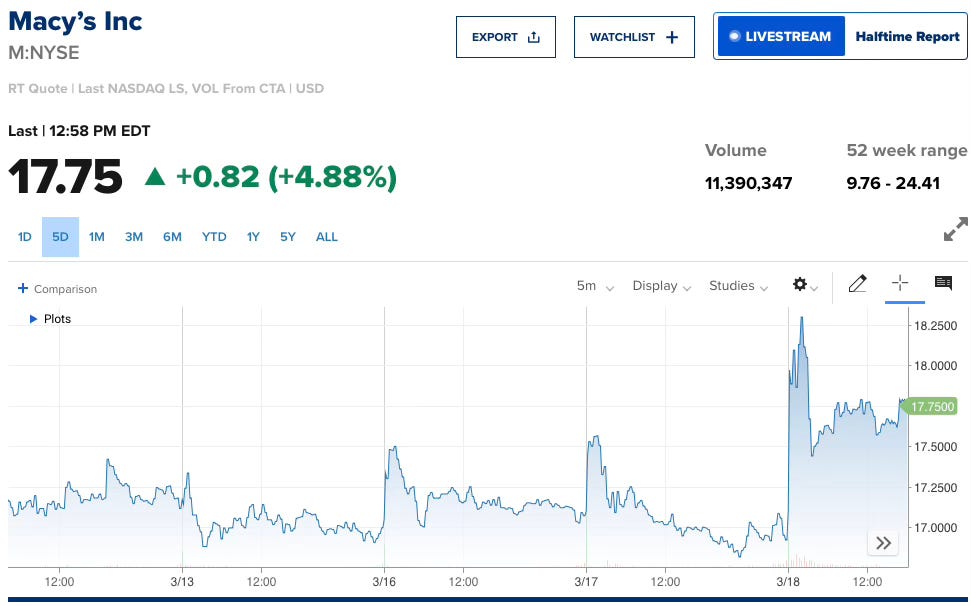Open the Livestream button
This screenshot has width=971, height=606.
(780, 37)
